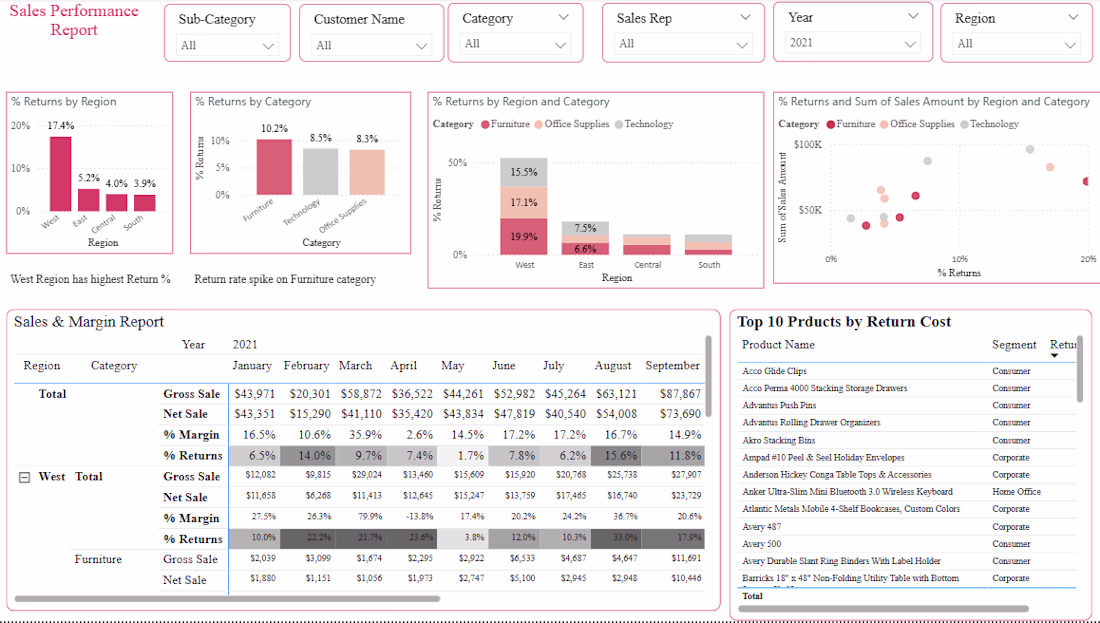
Task: Click the matrix horizontal scrollbar
Action: pos(227,599)
